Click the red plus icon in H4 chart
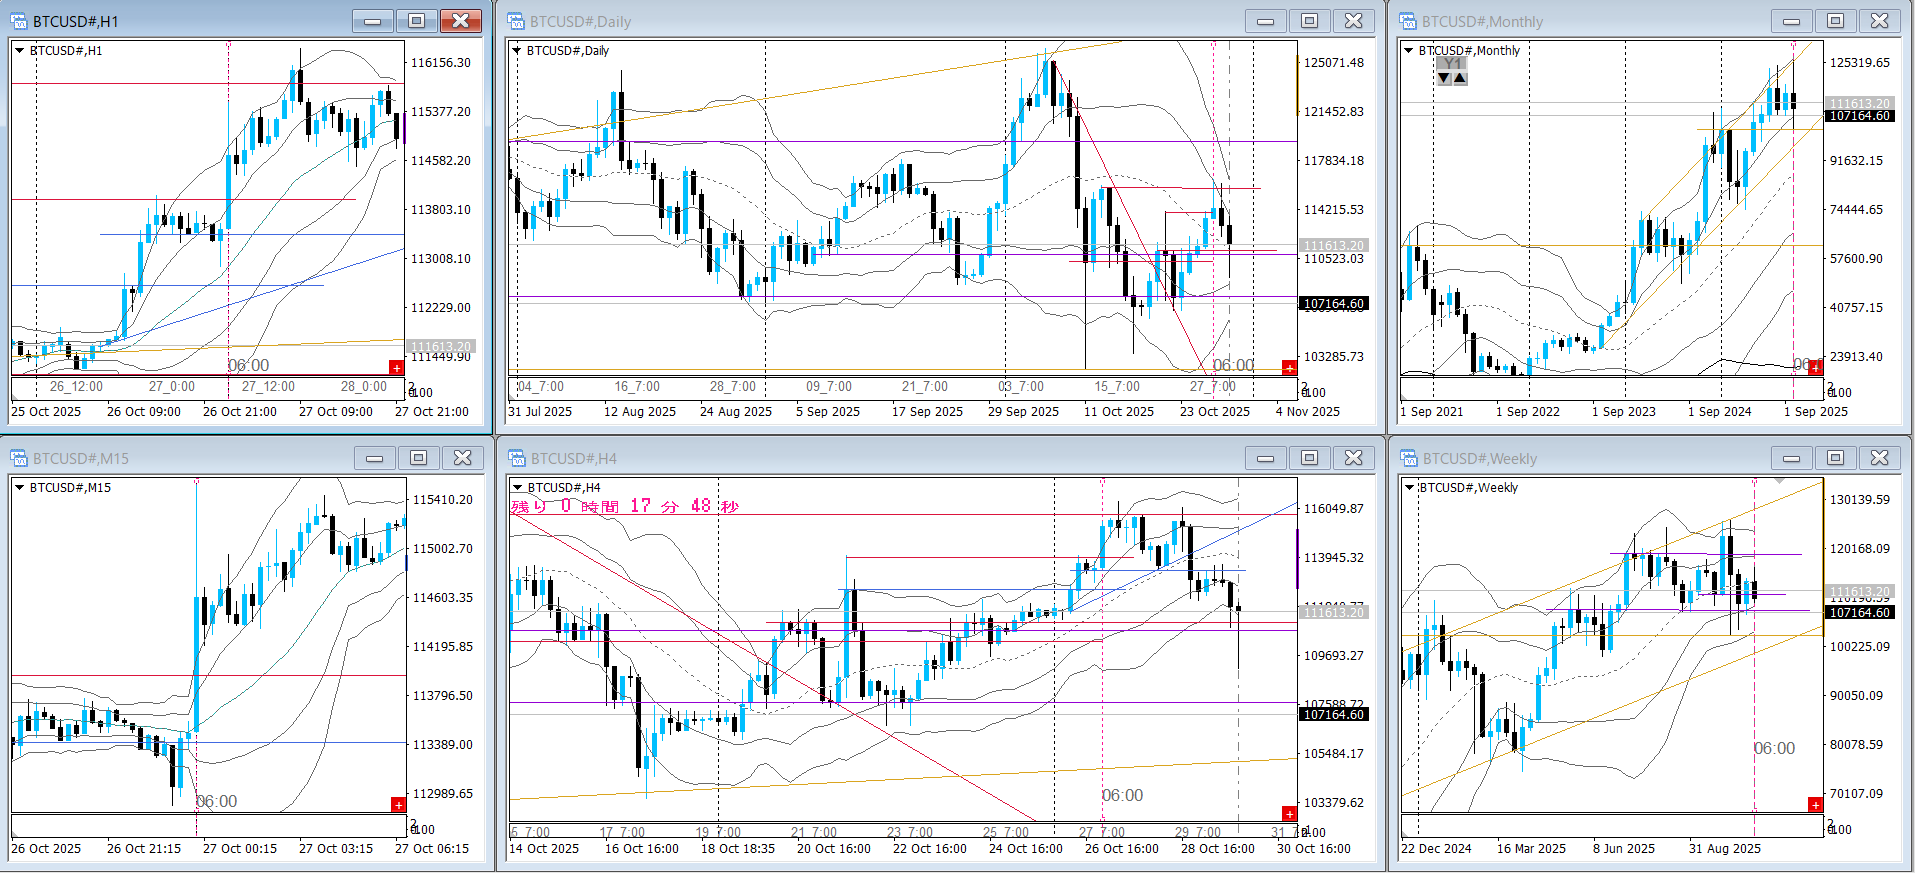The height and width of the screenshot is (874, 1916). pos(1289,814)
